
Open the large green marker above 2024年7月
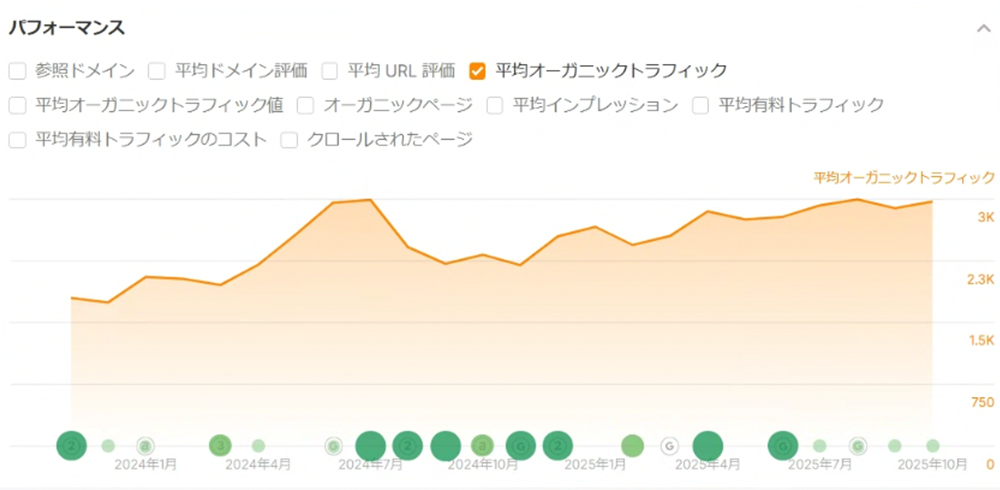[371, 446]
